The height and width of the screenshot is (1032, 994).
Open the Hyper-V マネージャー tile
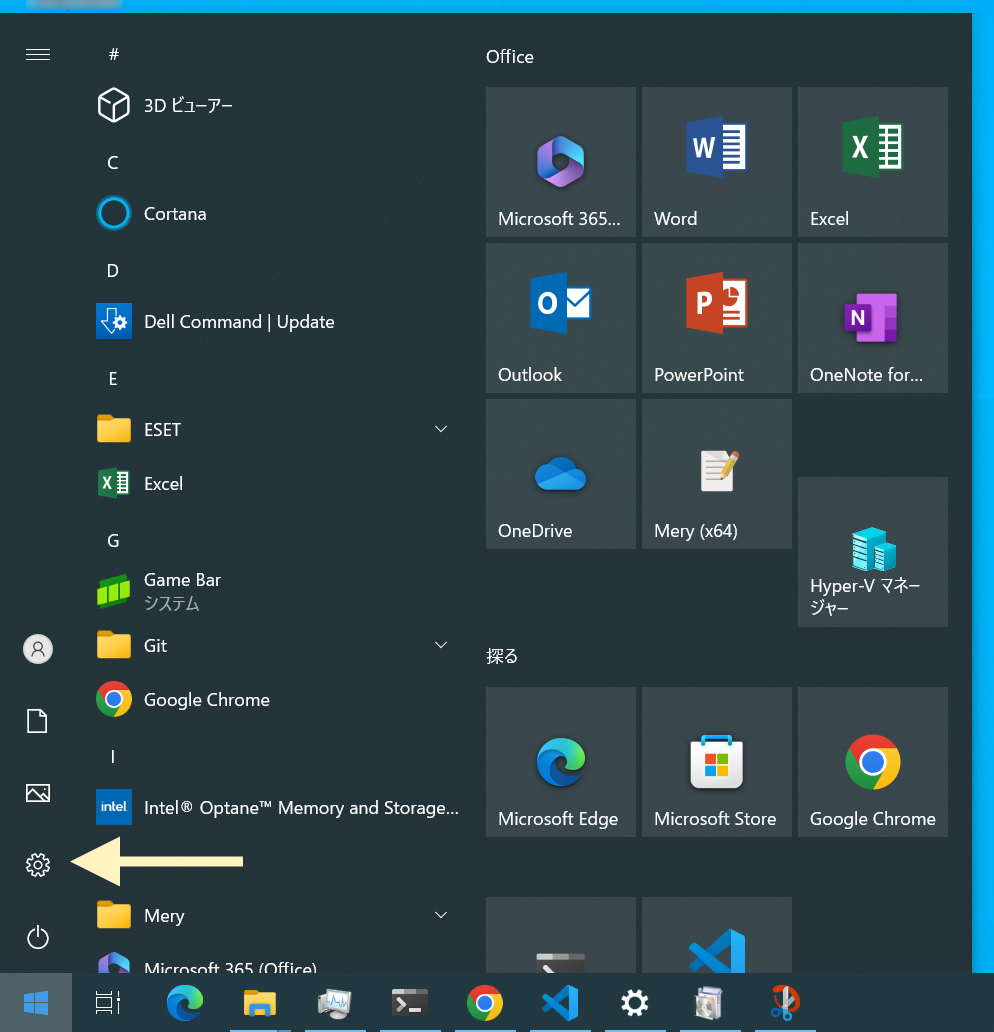[x=873, y=552]
